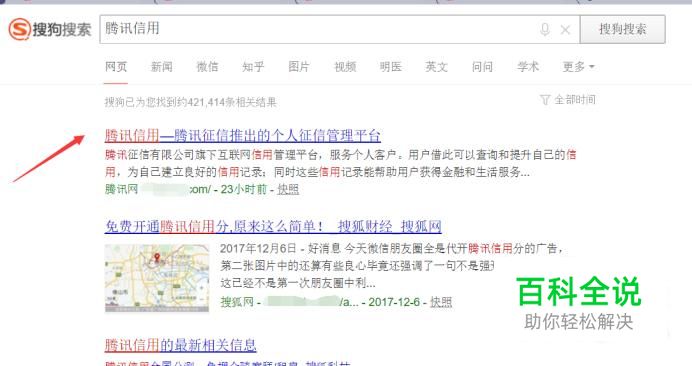Click the map thumbnail of 搜狐 result

tap(157, 278)
